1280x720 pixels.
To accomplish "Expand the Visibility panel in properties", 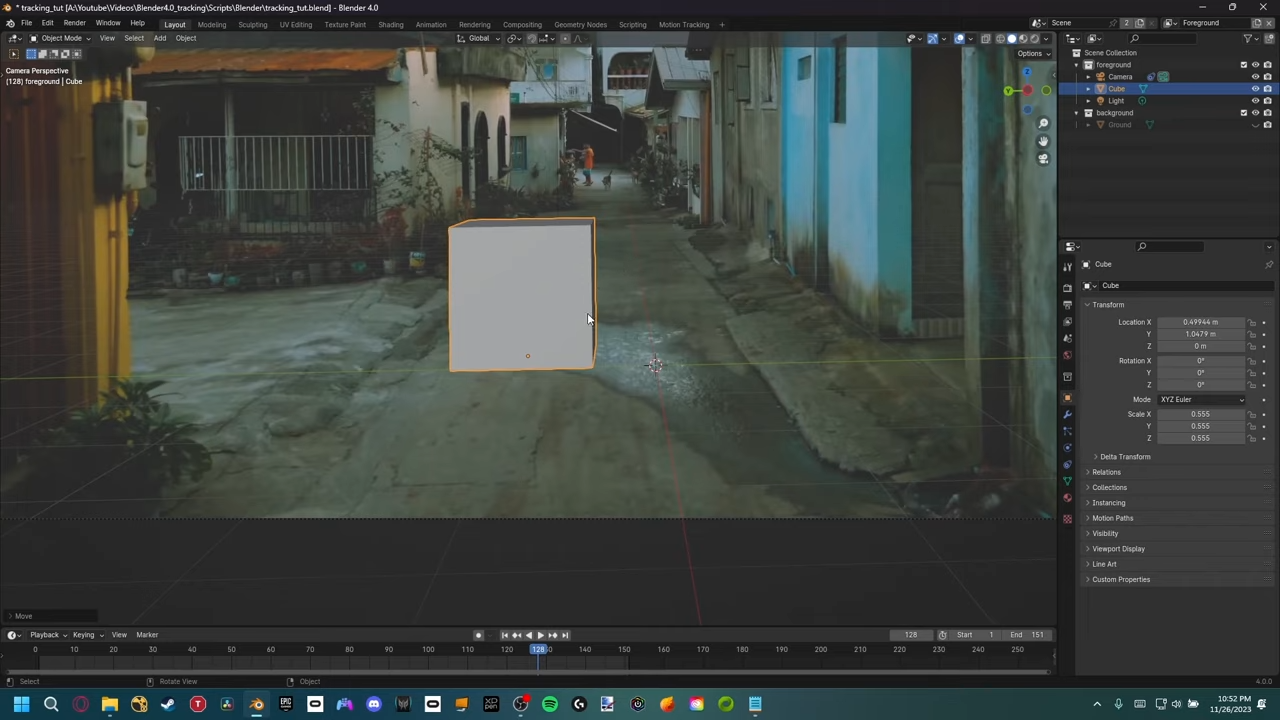I will pyautogui.click(x=1105, y=533).
